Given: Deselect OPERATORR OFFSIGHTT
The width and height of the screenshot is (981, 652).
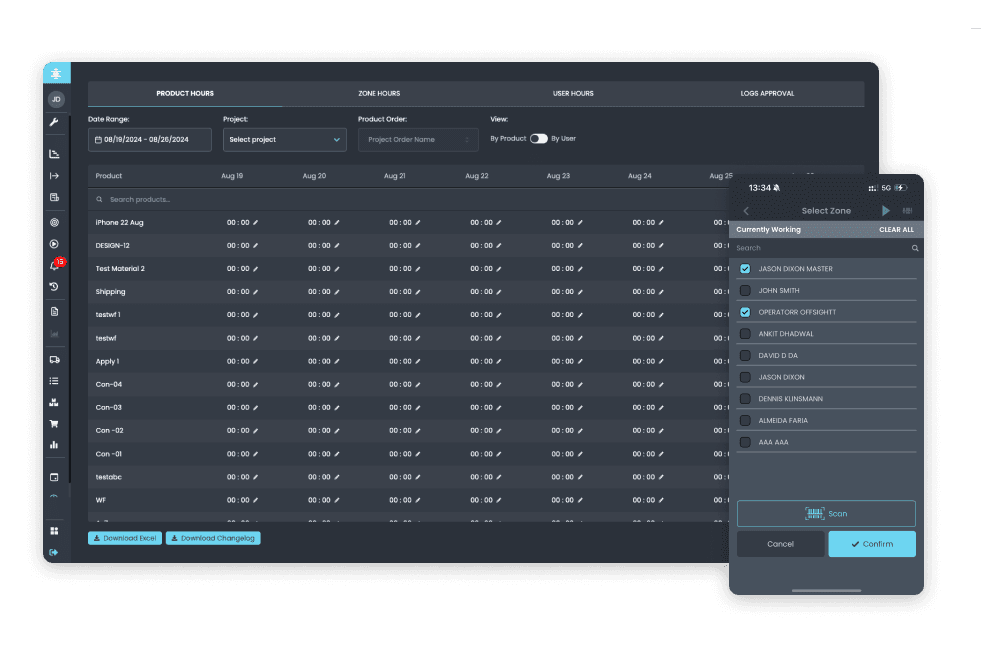Looking at the screenshot, I should [745, 312].
